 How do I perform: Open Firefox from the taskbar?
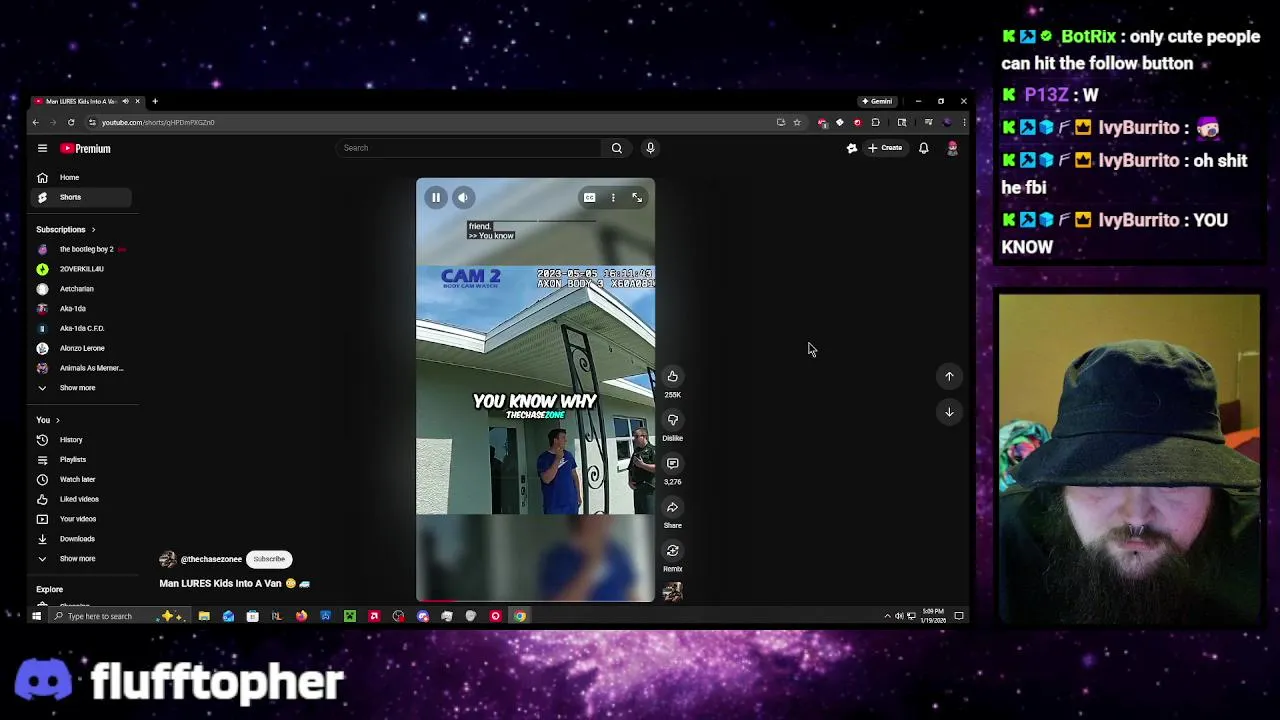coord(301,616)
